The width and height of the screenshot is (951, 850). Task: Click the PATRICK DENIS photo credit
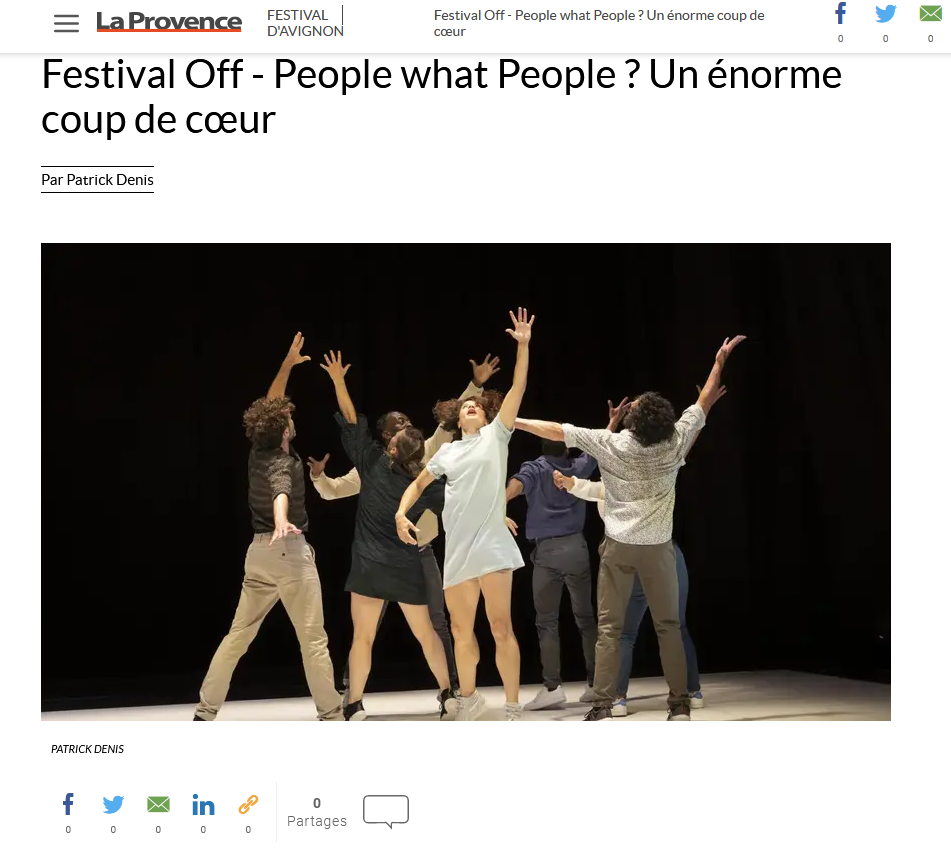(87, 749)
